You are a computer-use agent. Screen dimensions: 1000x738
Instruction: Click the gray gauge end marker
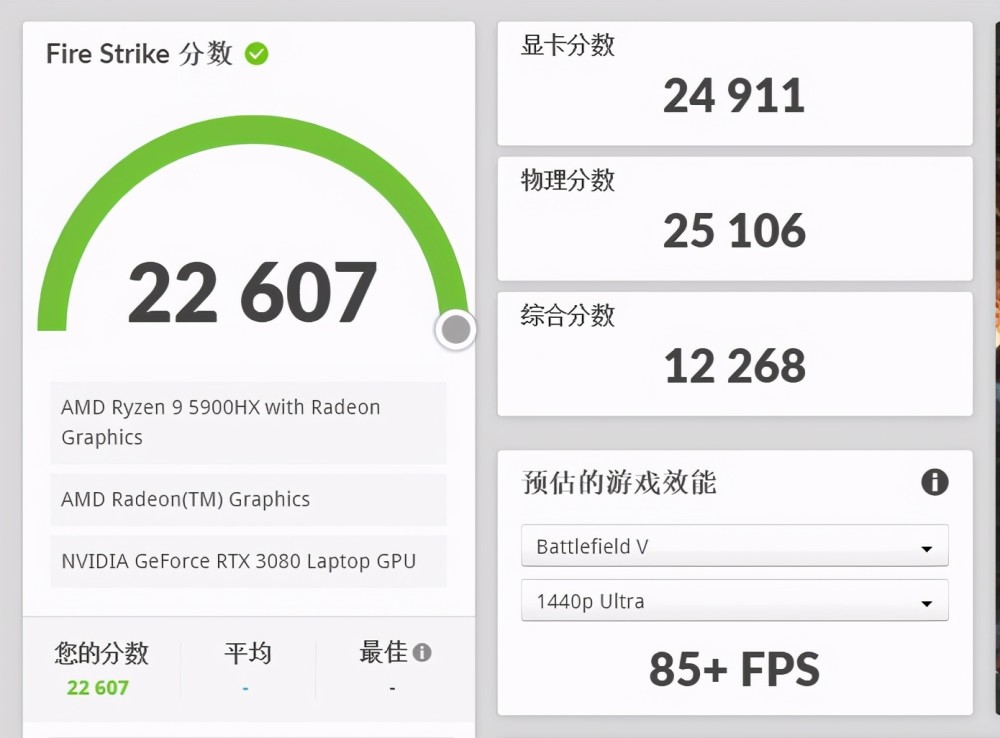click(456, 330)
